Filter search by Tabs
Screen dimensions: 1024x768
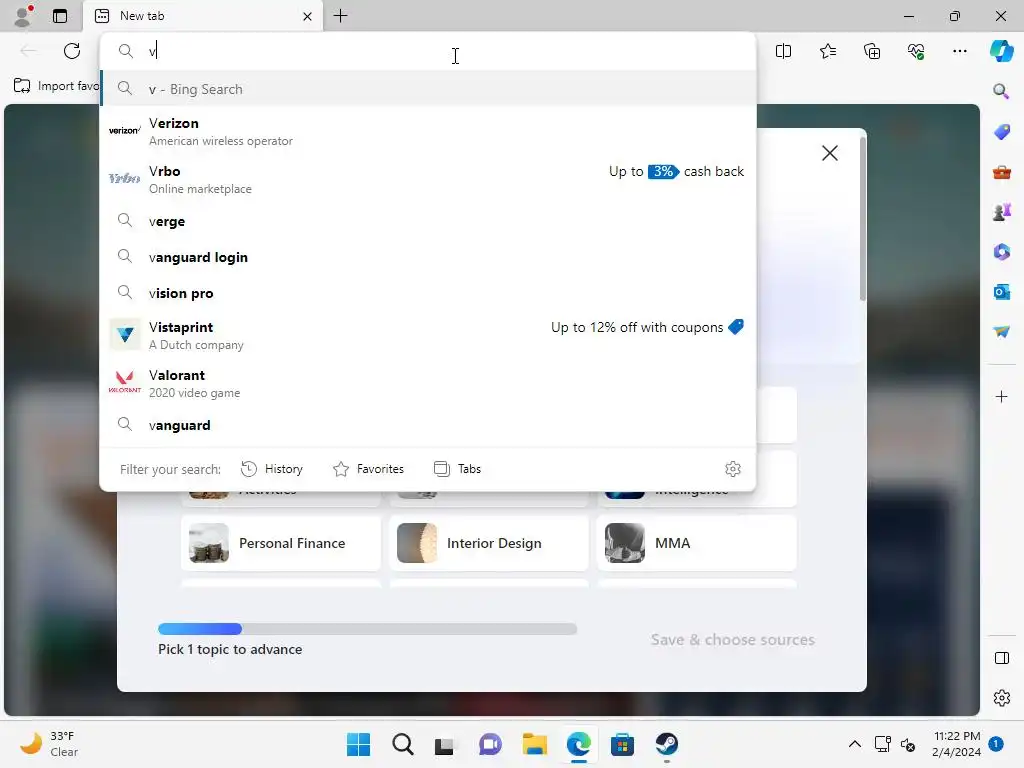pyautogui.click(x=457, y=469)
